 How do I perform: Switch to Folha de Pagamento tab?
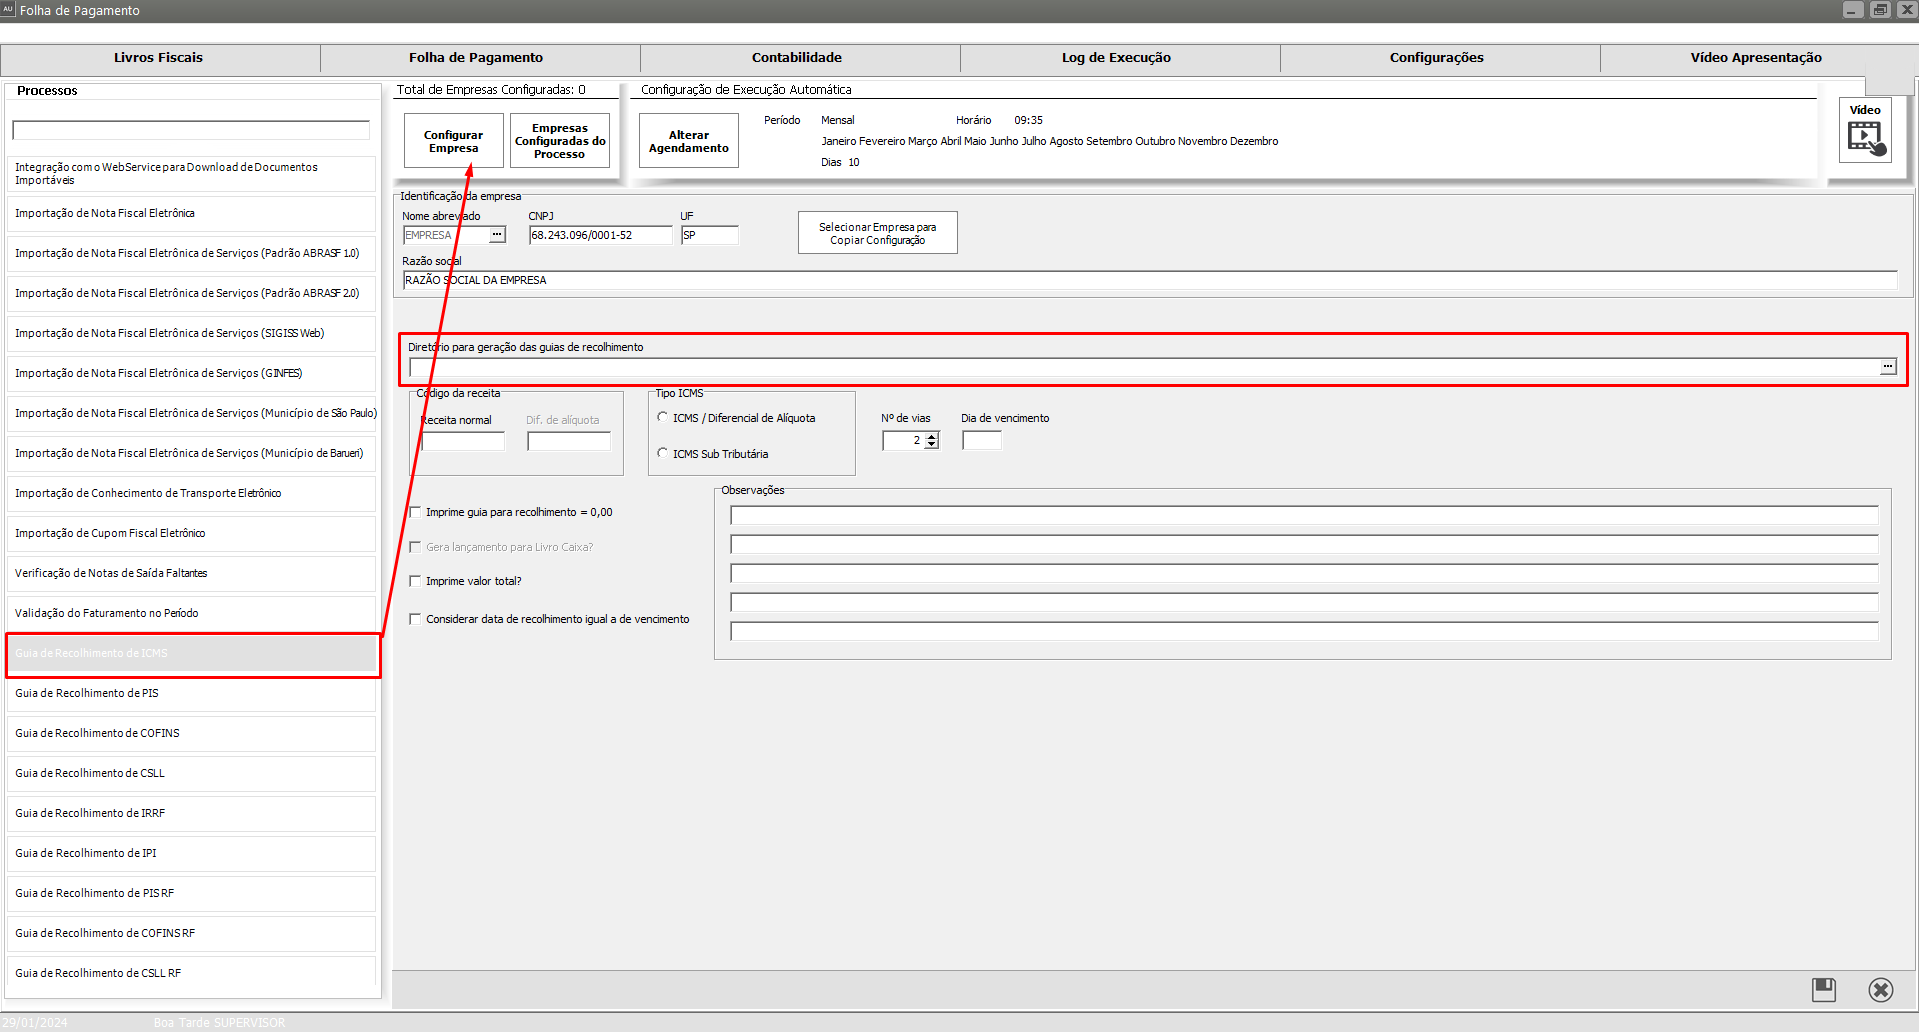point(476,58)
